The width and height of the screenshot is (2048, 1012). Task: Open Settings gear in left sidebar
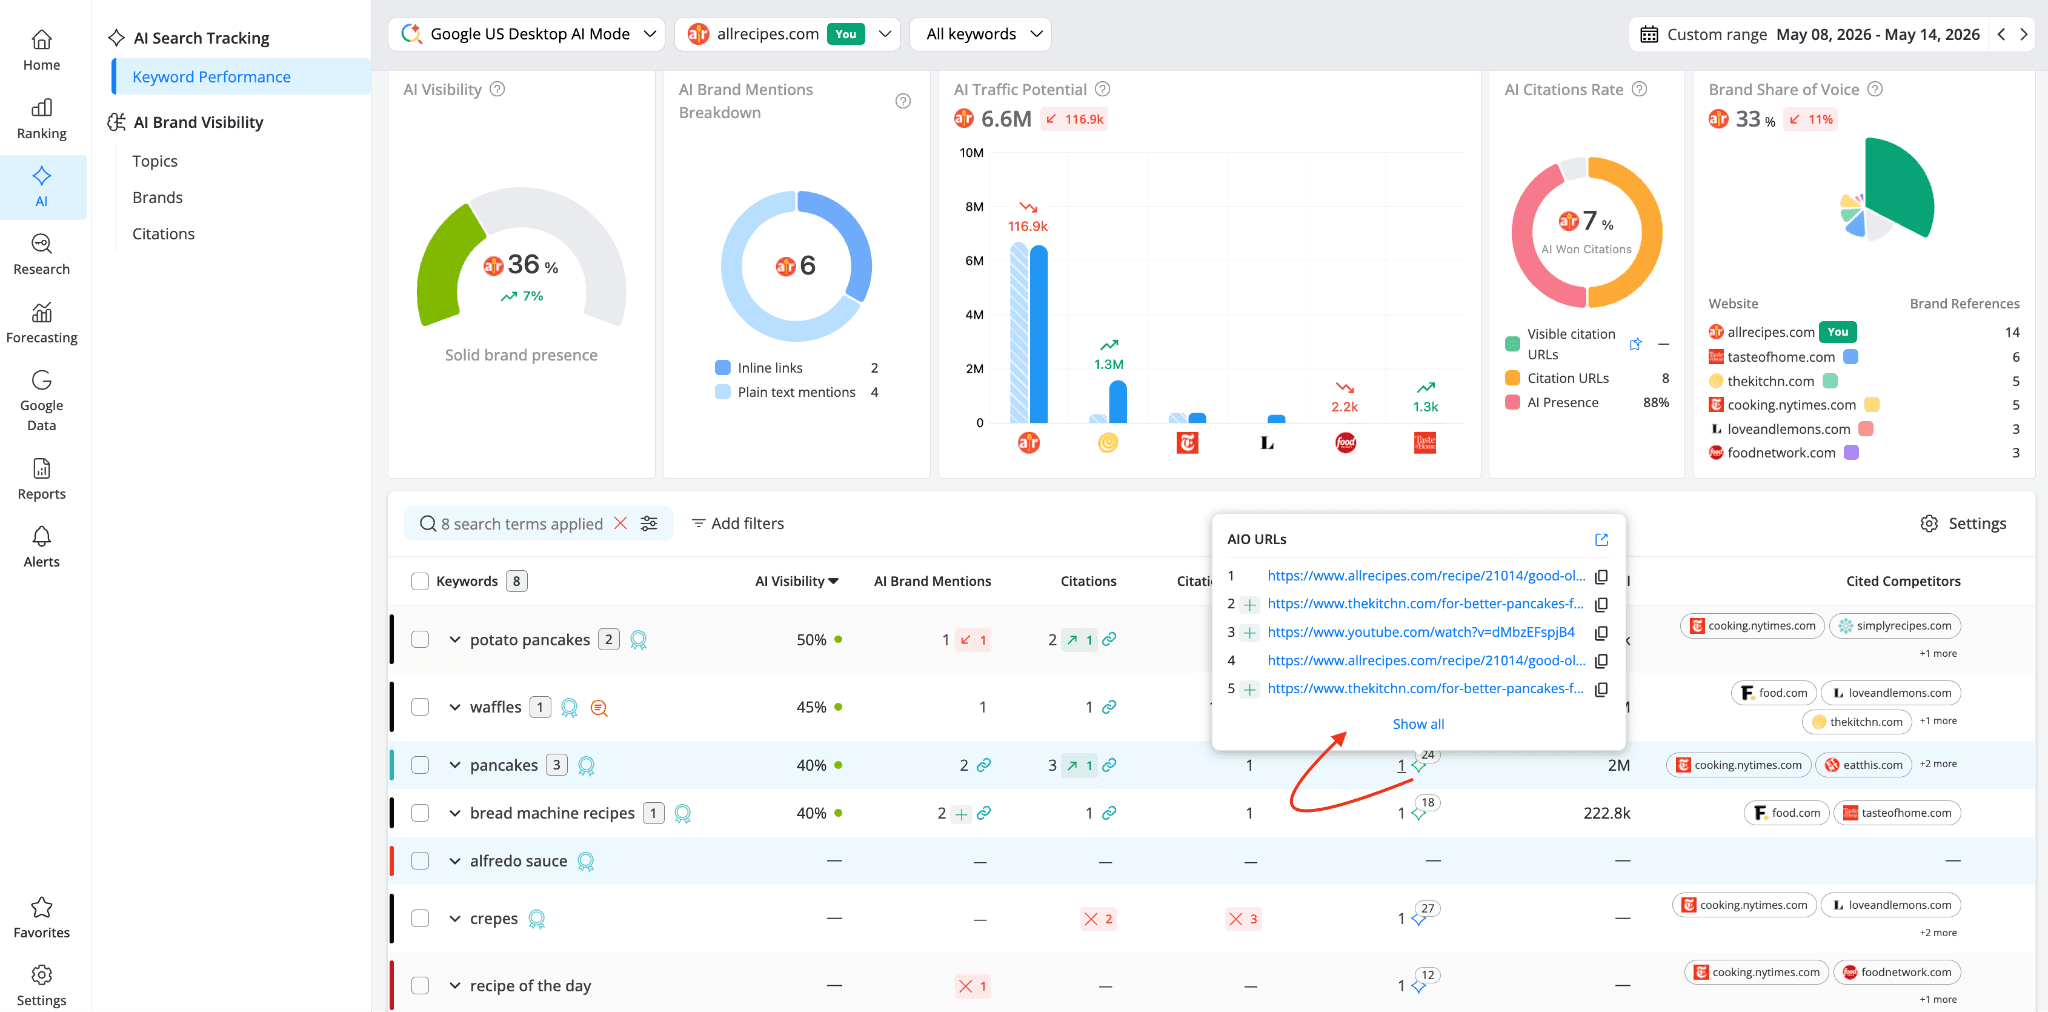(41, 986)
